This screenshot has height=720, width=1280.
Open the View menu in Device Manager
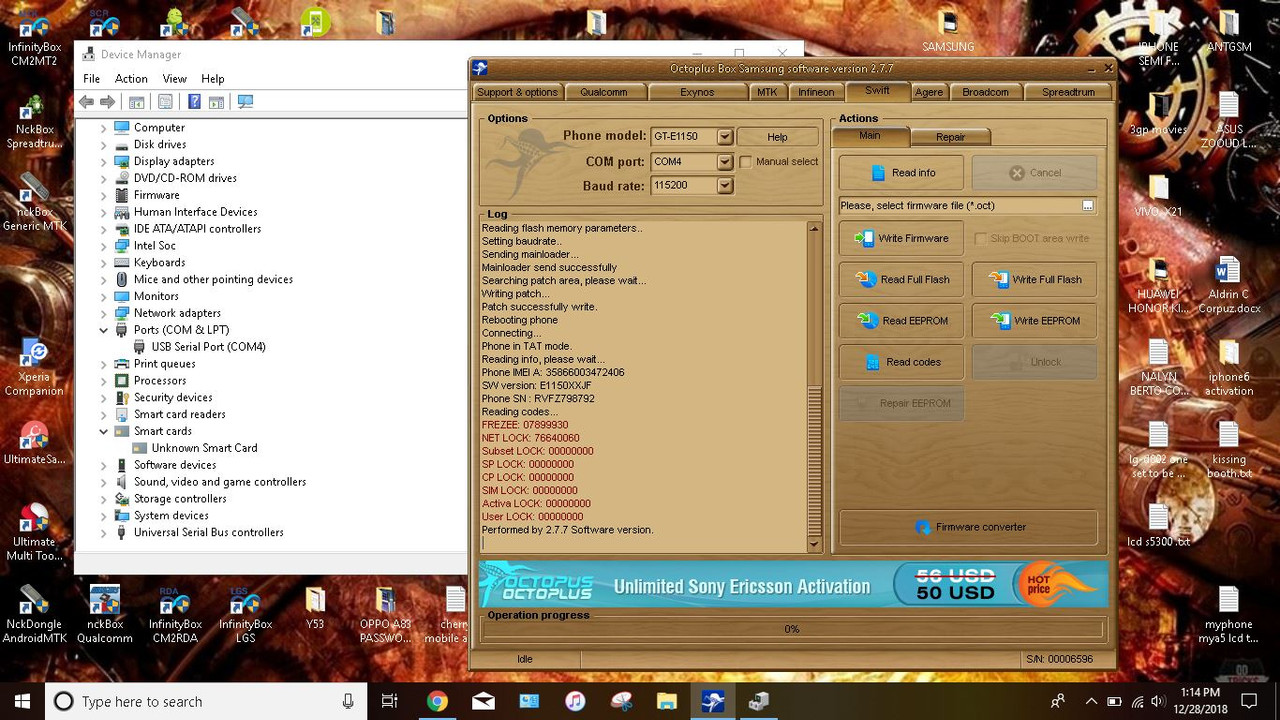tap(174, 78)
